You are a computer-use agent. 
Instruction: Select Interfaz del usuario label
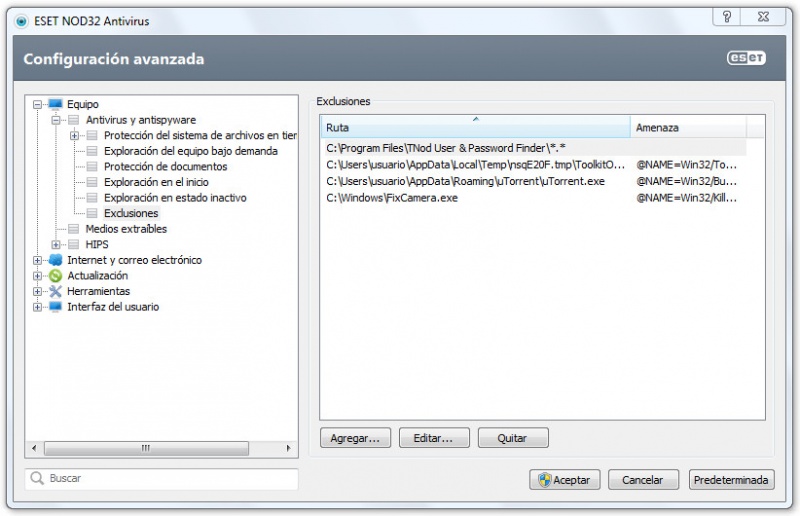(113, 307)
